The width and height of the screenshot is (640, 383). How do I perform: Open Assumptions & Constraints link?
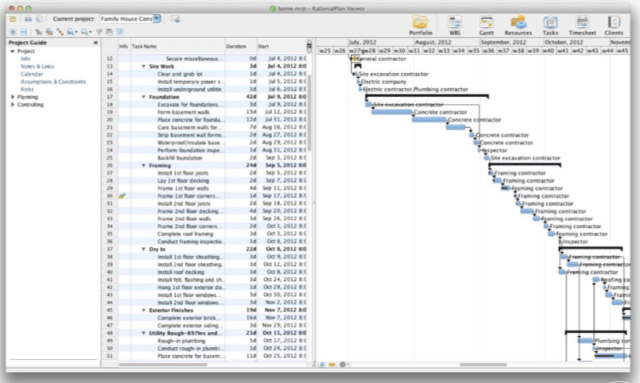point(53,82)
